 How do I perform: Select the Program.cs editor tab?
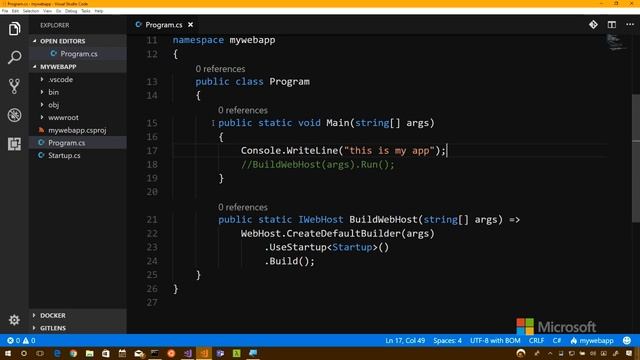(x=164, y=25)
